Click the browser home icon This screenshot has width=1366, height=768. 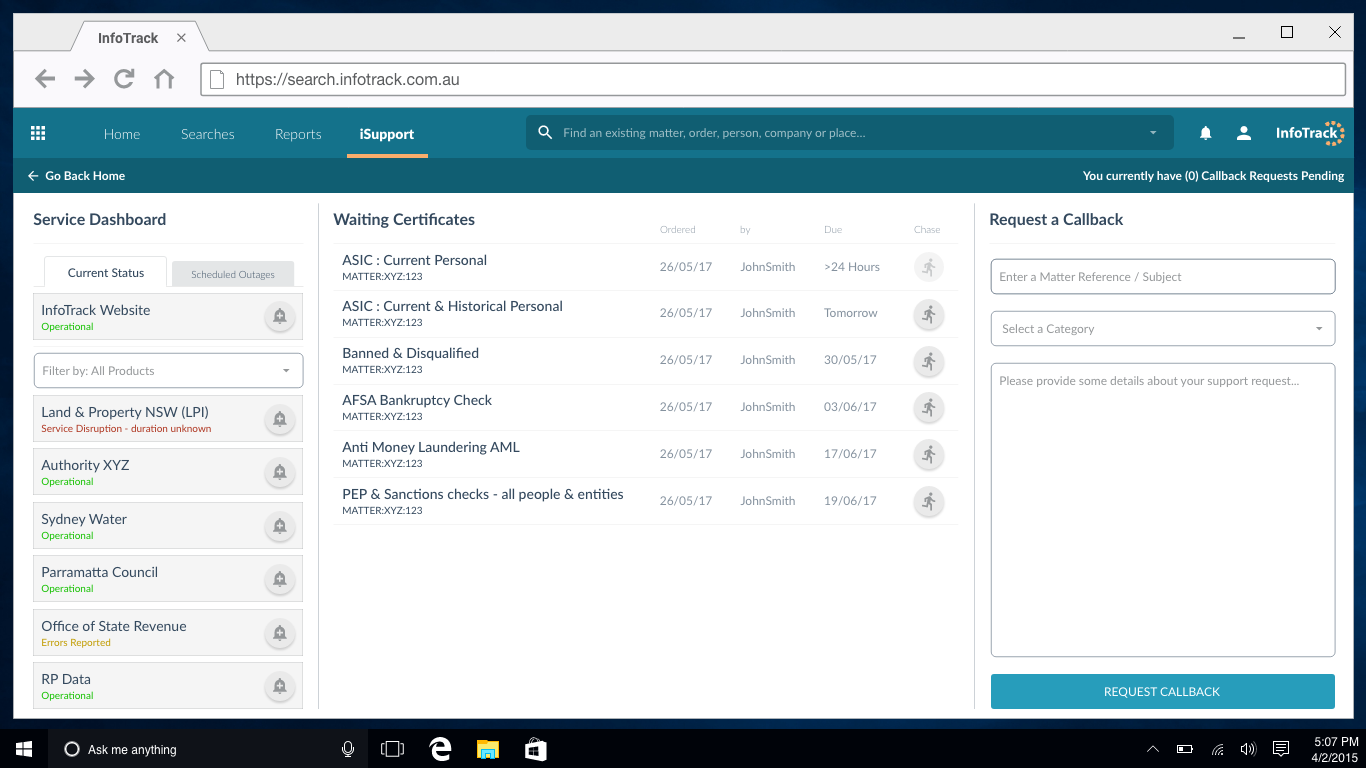pos(164,79)
